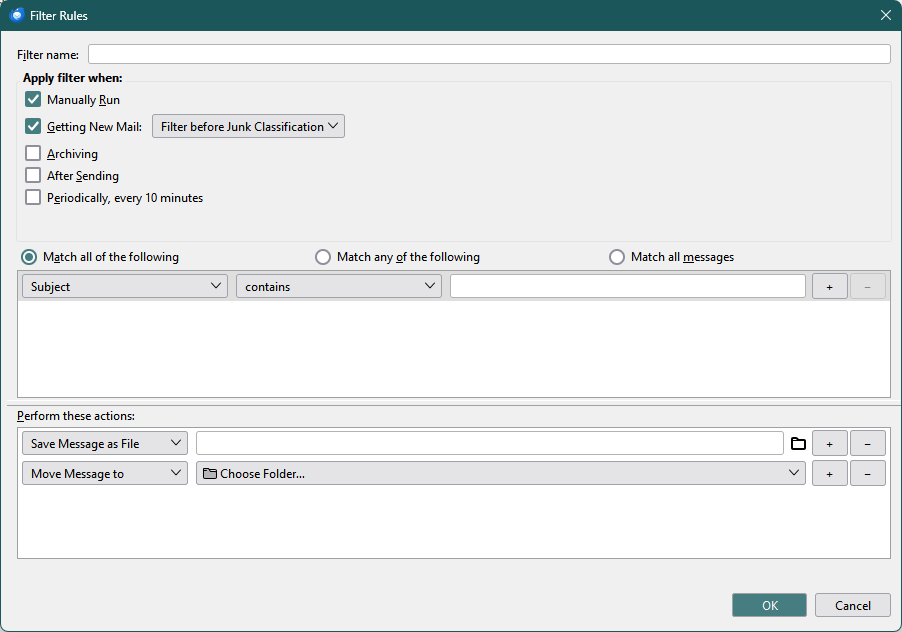Expand the Subject field dropdown

point(125,286)
